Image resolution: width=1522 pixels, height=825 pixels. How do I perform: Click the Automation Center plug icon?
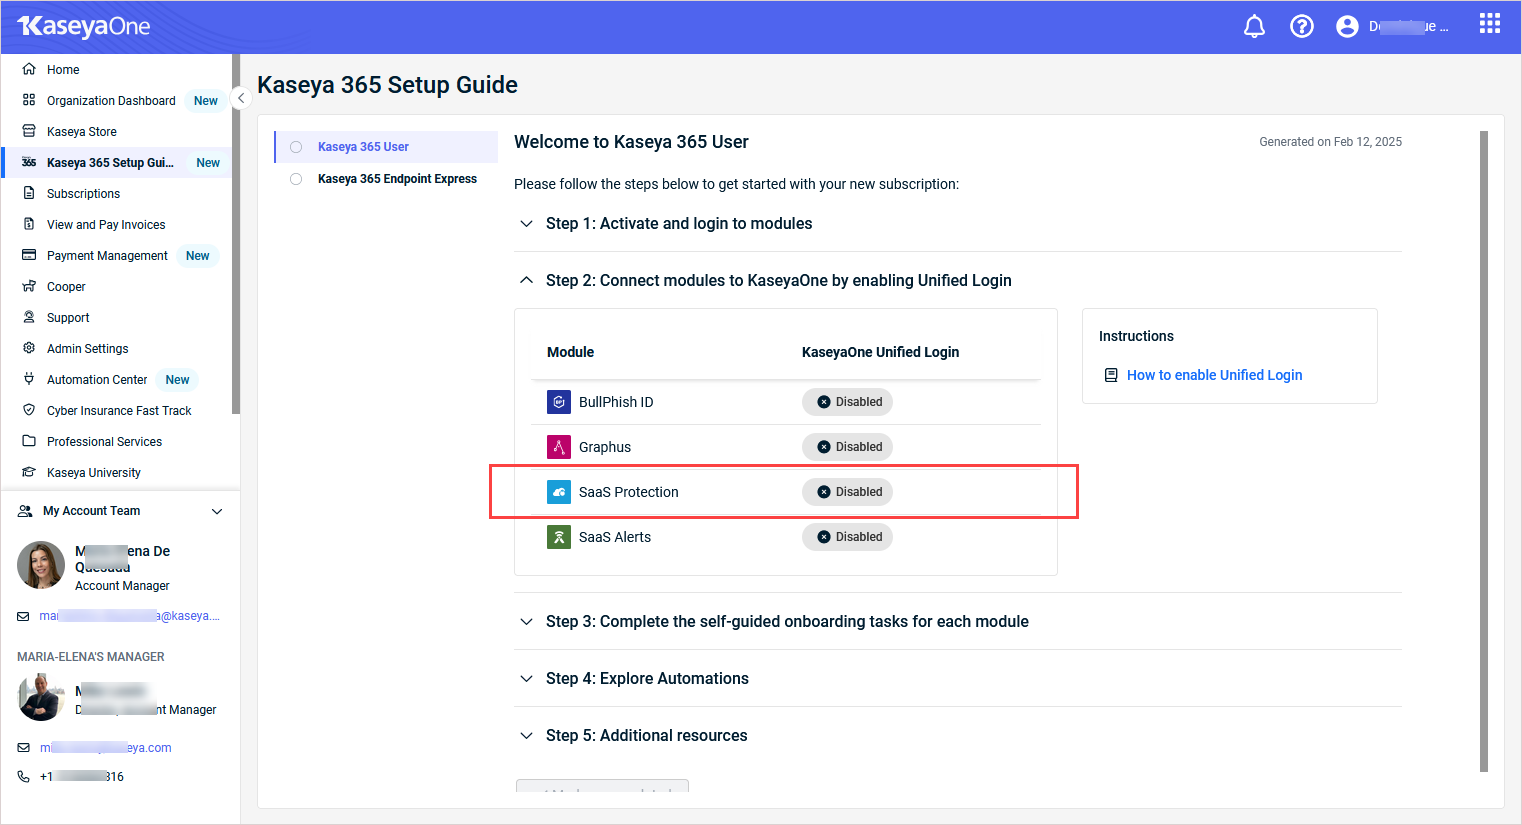click(x=29, y=379)
